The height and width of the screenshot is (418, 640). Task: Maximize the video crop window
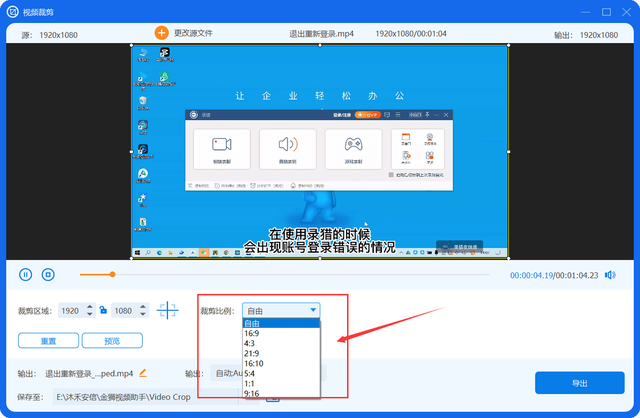[x=607, y=12]
